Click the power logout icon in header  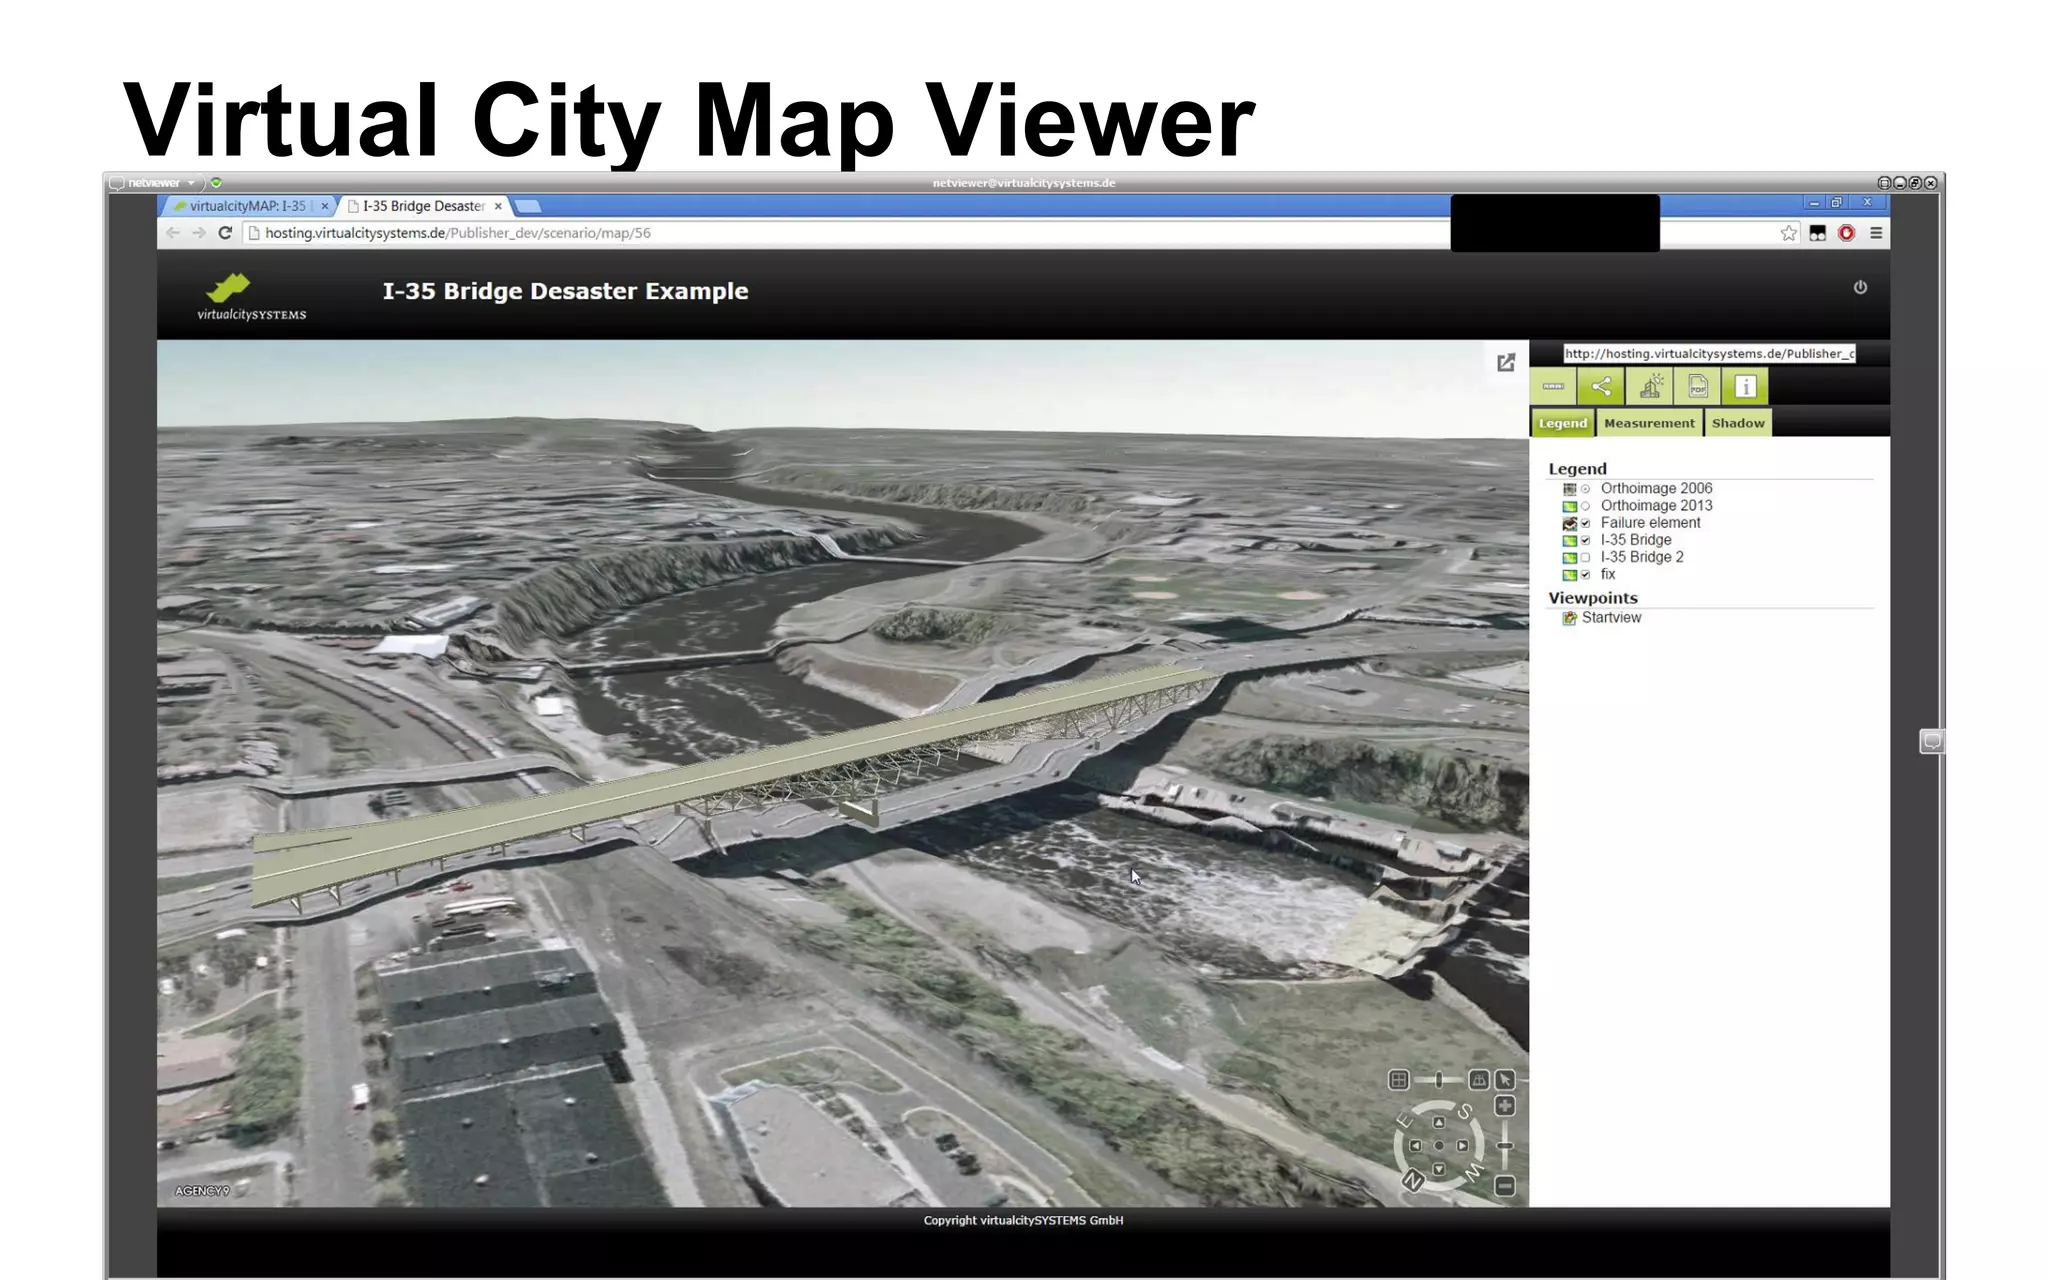pyautogui.click(x=1860, y=287)
